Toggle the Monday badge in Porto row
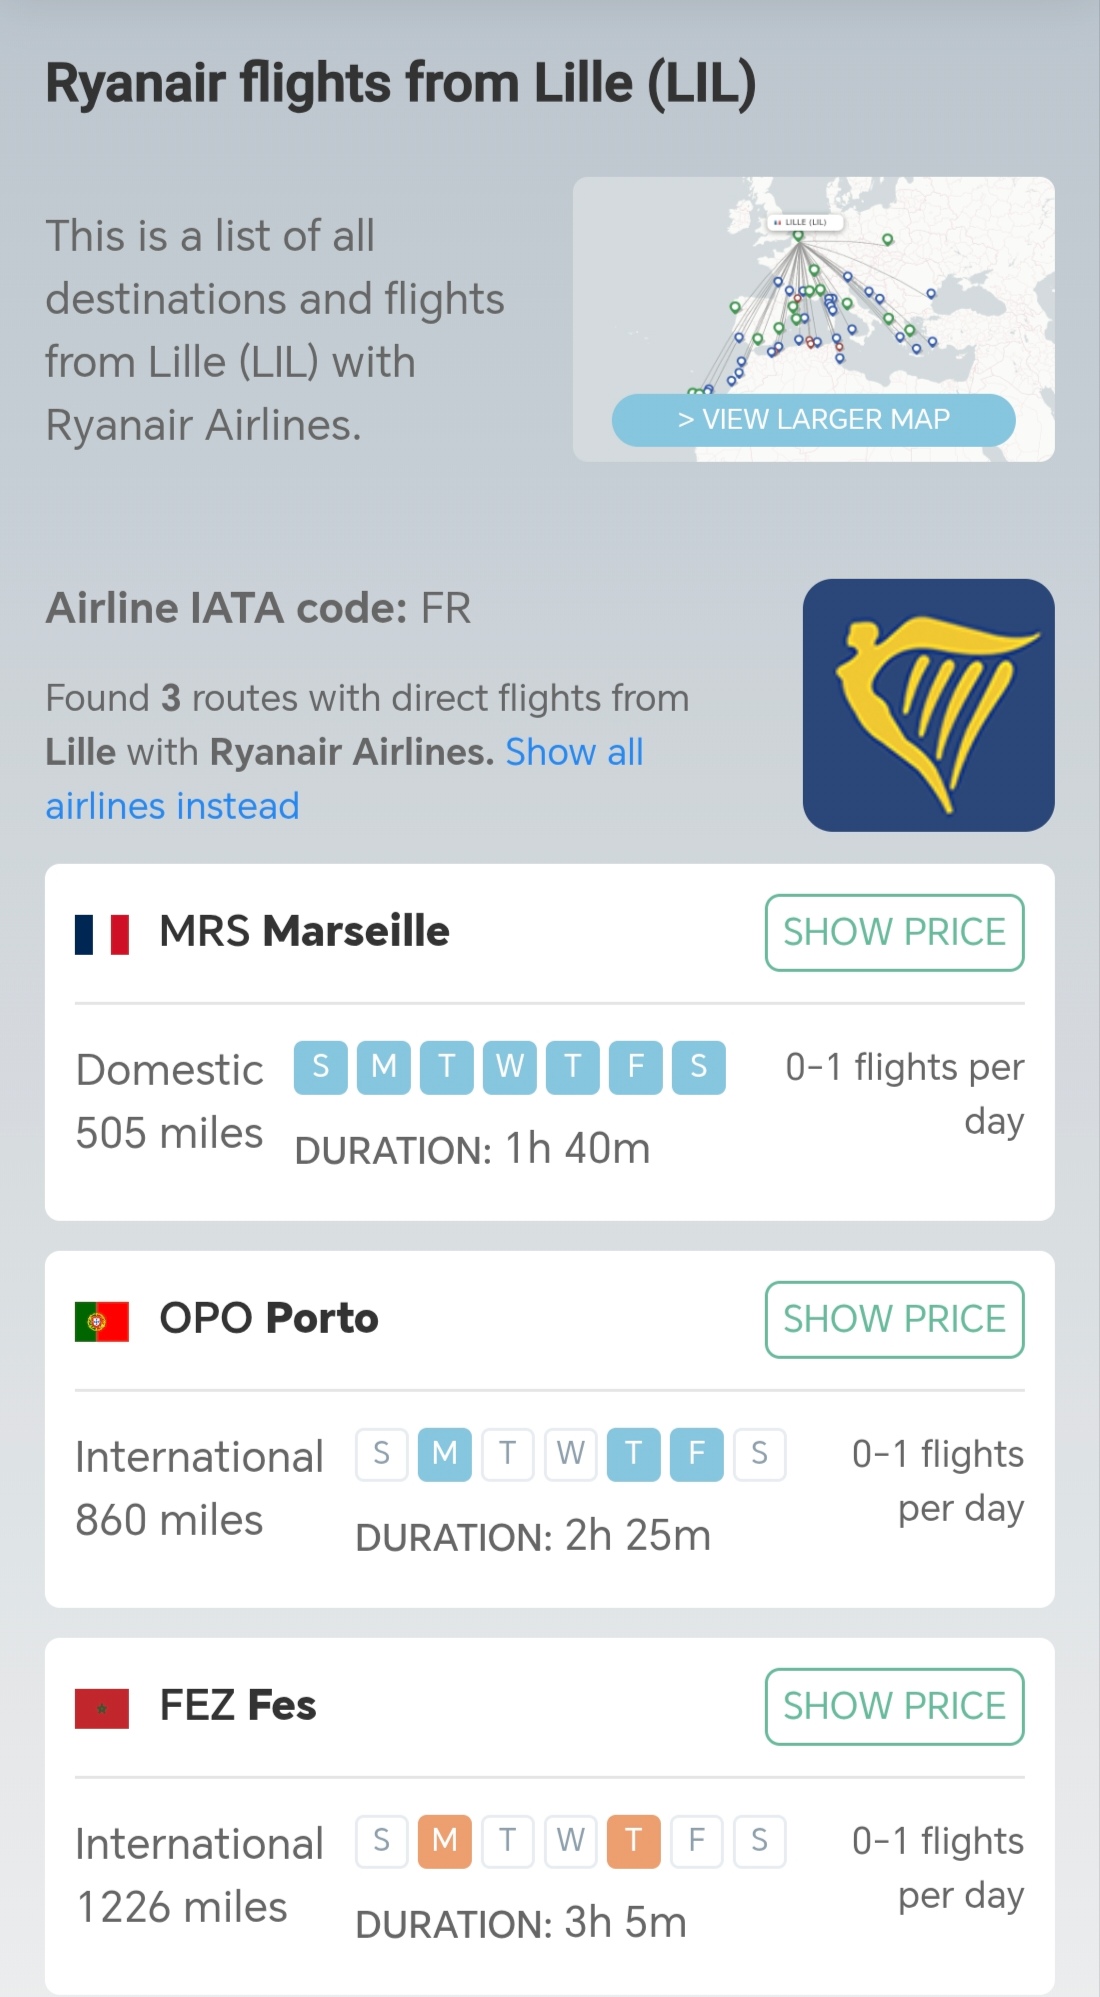The width and height of the screenshot is (1100, 1997). (445, 1454)
